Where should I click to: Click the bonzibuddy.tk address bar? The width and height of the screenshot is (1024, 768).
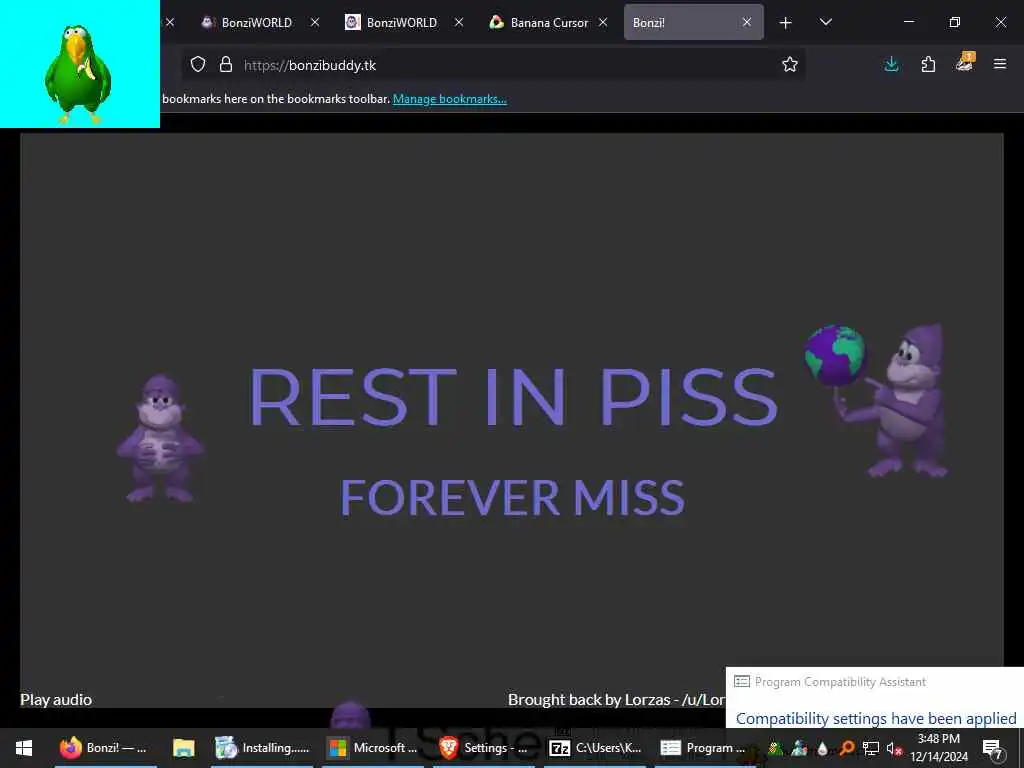tap(494, 64)
